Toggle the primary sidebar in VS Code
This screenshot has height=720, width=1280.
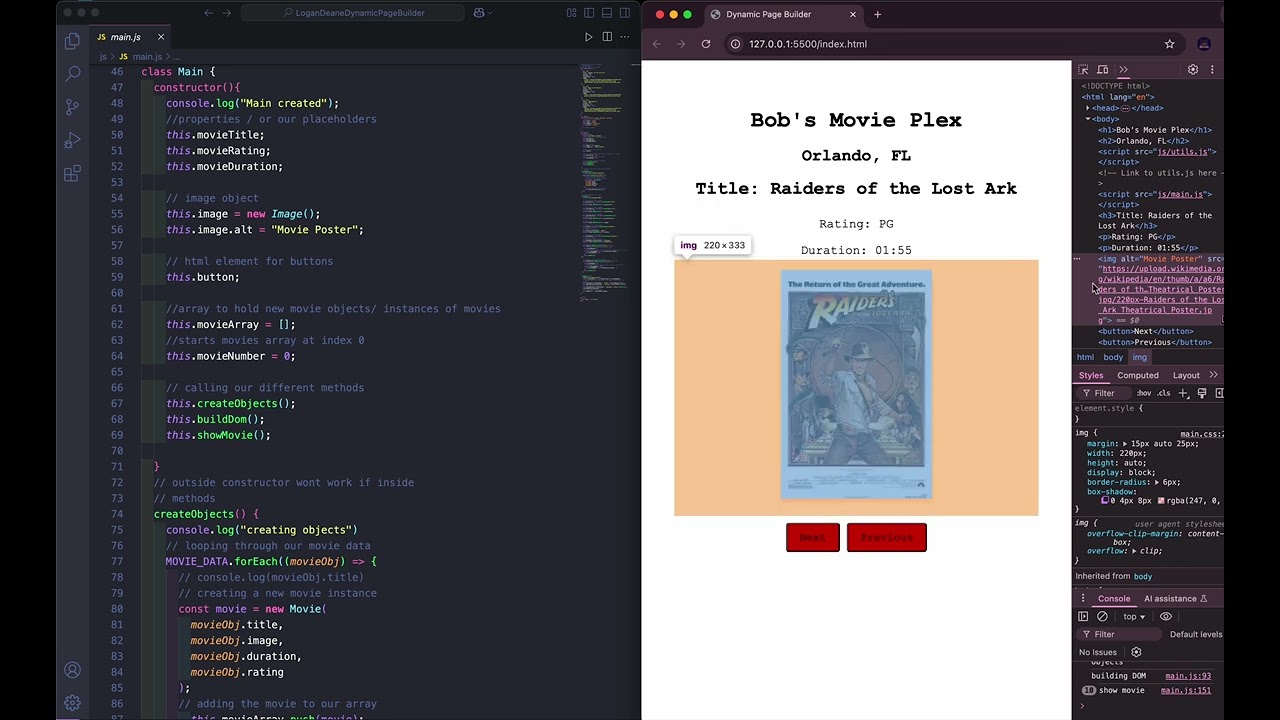click(x=589, y=13)
